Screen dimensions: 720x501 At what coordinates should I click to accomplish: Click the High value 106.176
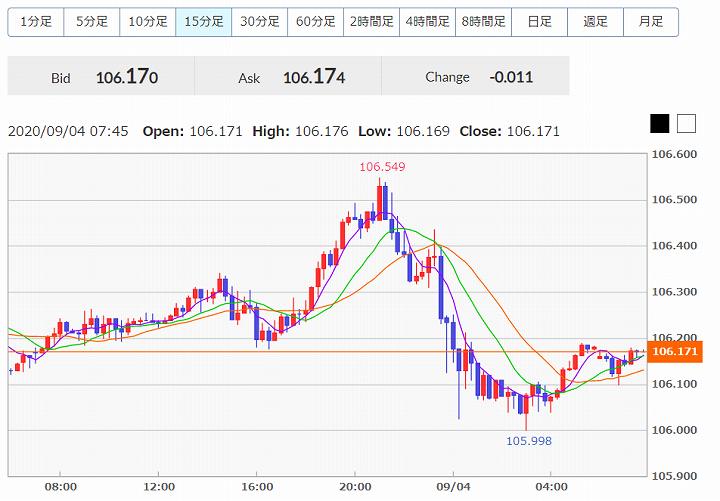[x=321, y=131]
